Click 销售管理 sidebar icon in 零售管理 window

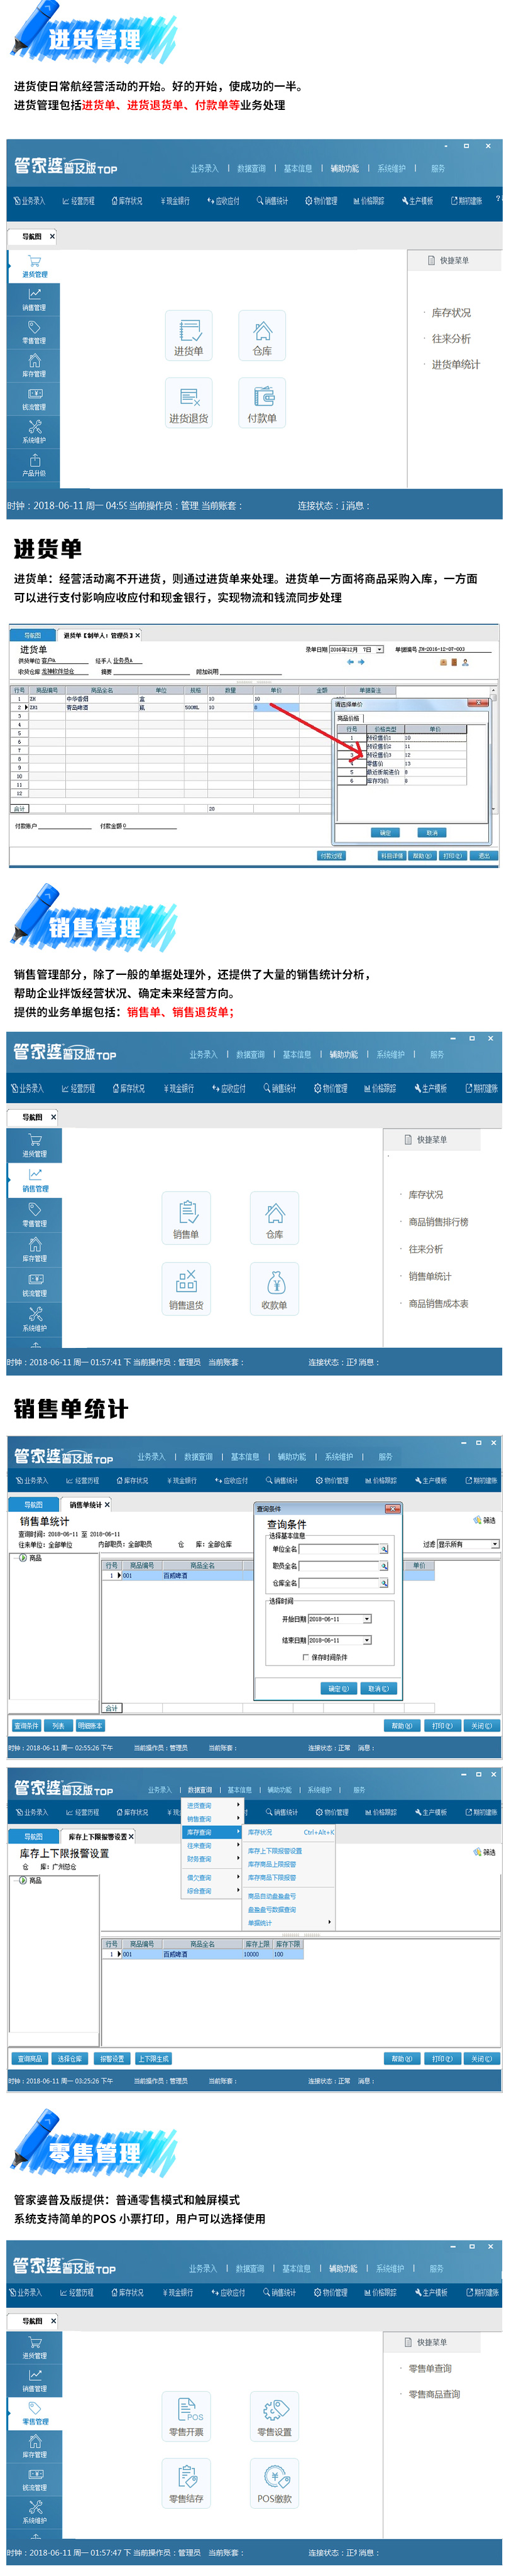34,2381
